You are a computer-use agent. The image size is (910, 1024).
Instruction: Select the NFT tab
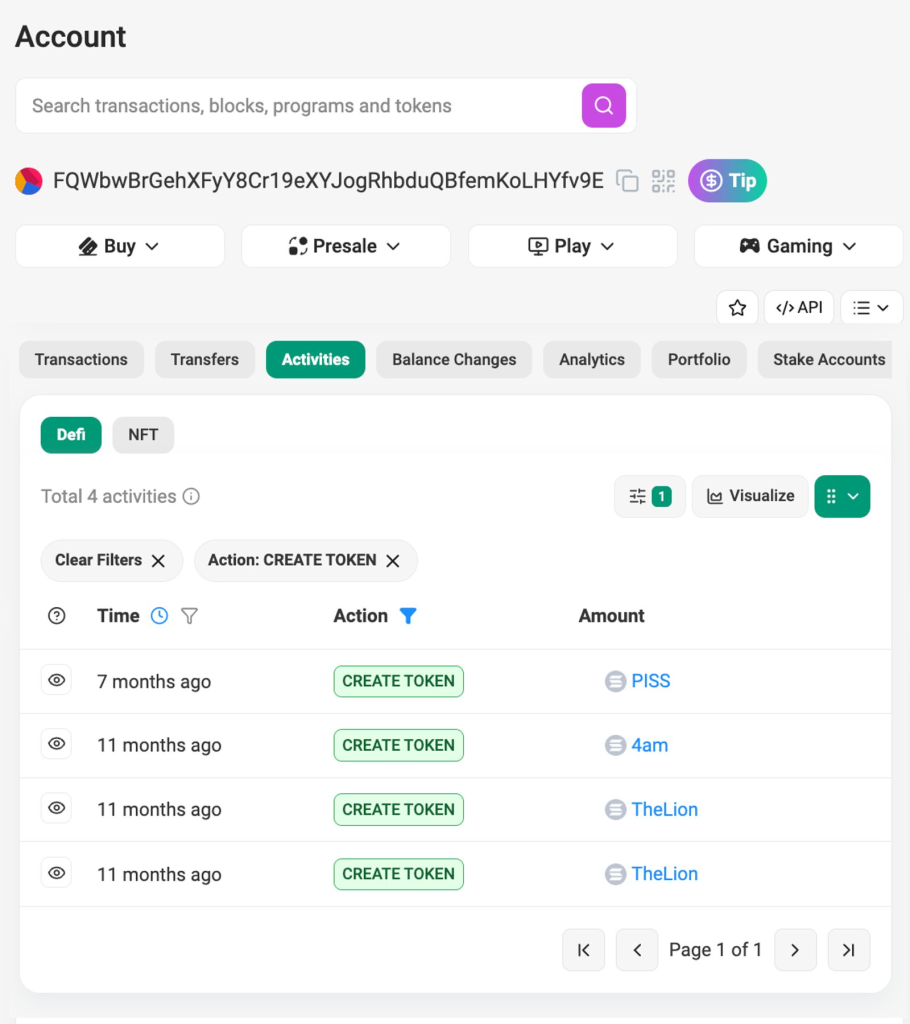click(143, 435)
